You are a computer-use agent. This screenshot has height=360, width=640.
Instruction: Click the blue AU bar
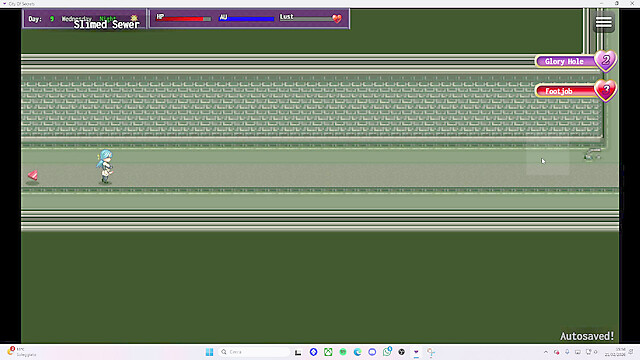[247, 19]
